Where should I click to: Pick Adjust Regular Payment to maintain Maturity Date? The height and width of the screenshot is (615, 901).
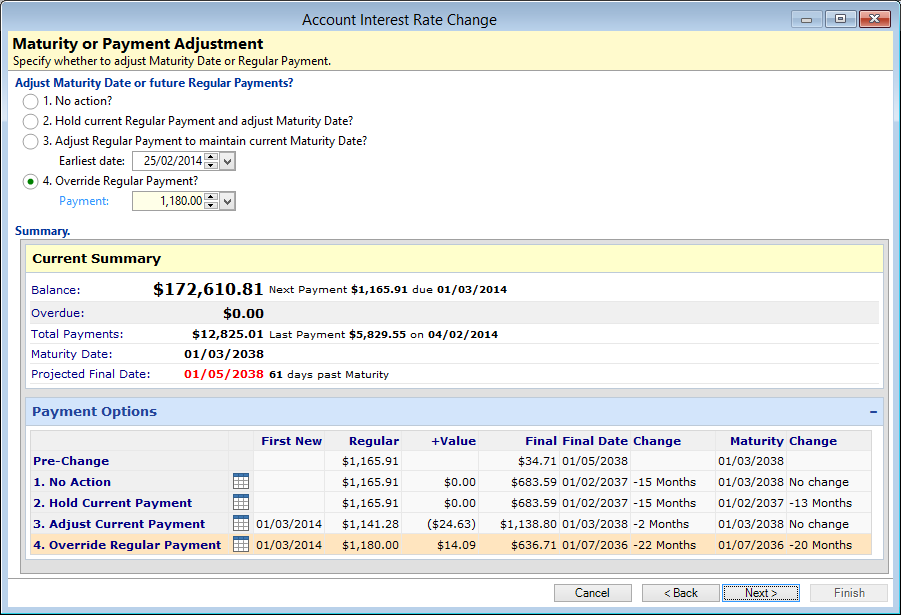tap(30, 141)
